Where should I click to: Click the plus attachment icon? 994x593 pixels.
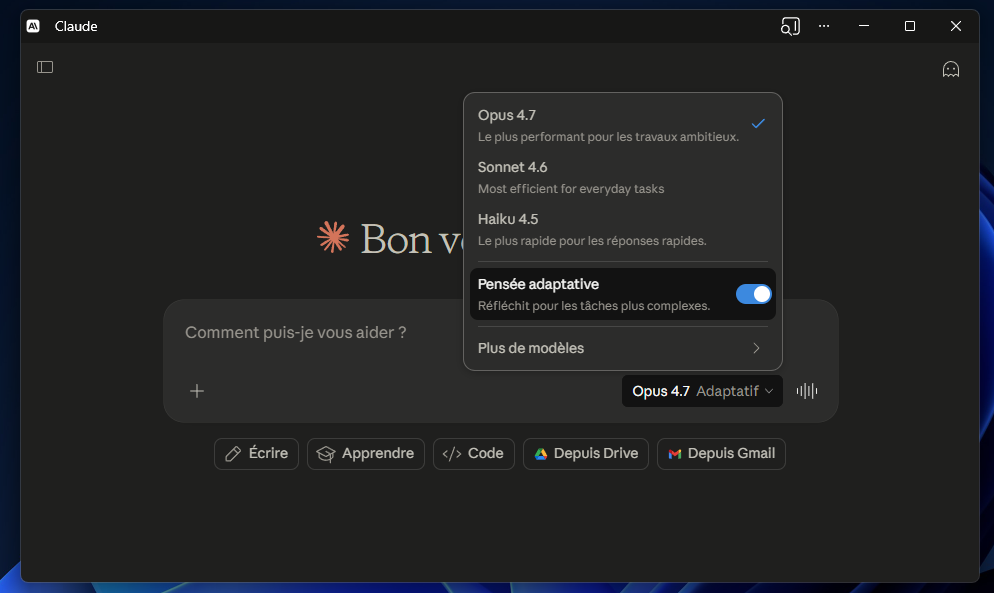pyautogui.click(x=197, y=391)
